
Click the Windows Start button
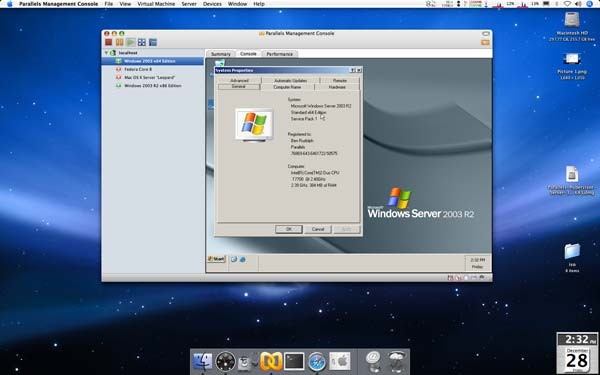(x=216, y=259)
